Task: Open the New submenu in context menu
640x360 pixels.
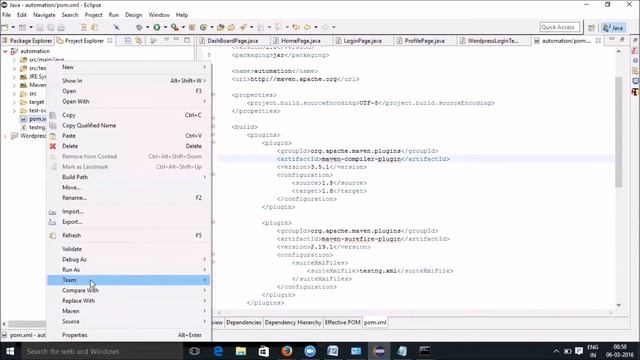Action: click(x=129, y=67)
